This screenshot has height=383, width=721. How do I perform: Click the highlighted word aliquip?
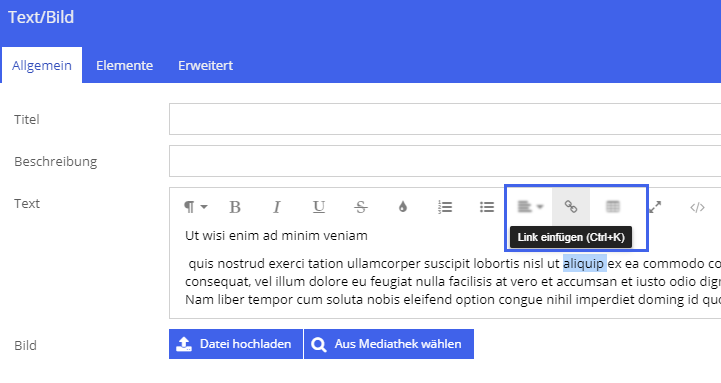[584, 263]
